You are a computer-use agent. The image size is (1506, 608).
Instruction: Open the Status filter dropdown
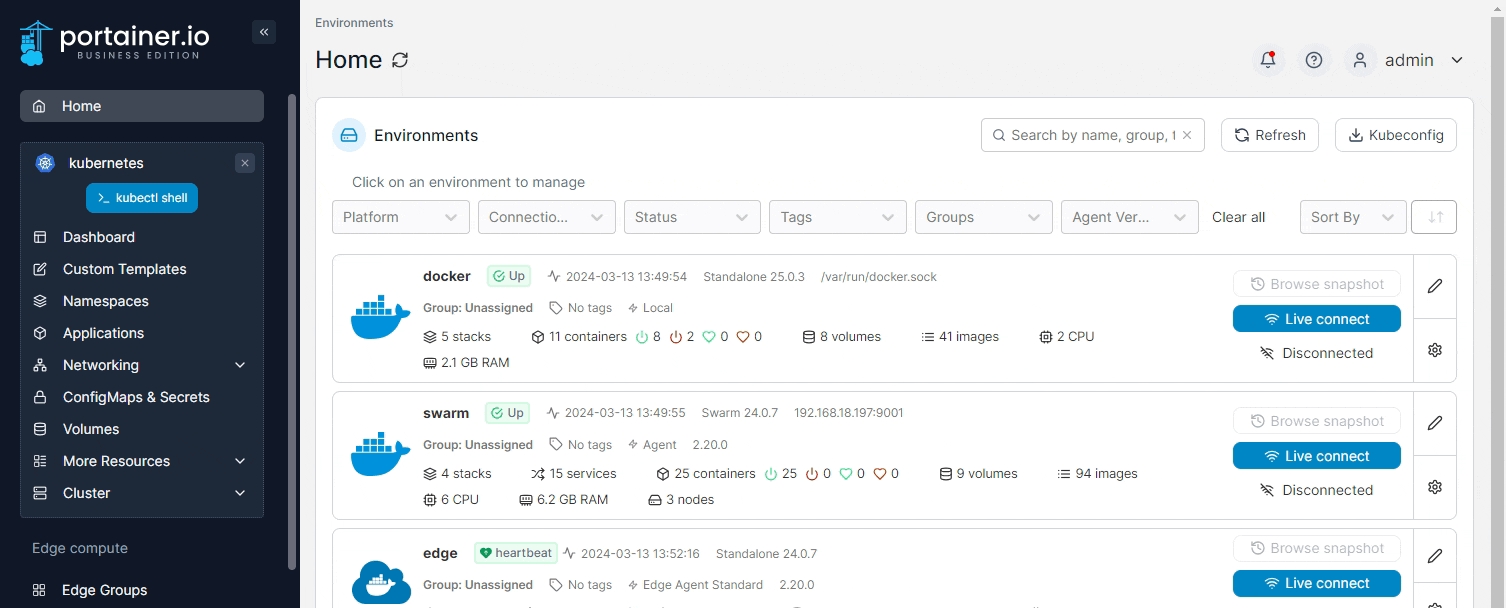(x=691, y=217)
